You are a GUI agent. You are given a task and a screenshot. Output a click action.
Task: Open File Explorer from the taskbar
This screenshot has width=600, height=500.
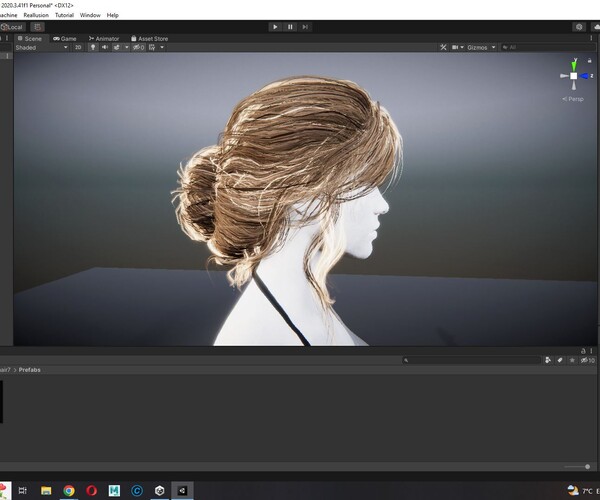(x=46, y=490)
